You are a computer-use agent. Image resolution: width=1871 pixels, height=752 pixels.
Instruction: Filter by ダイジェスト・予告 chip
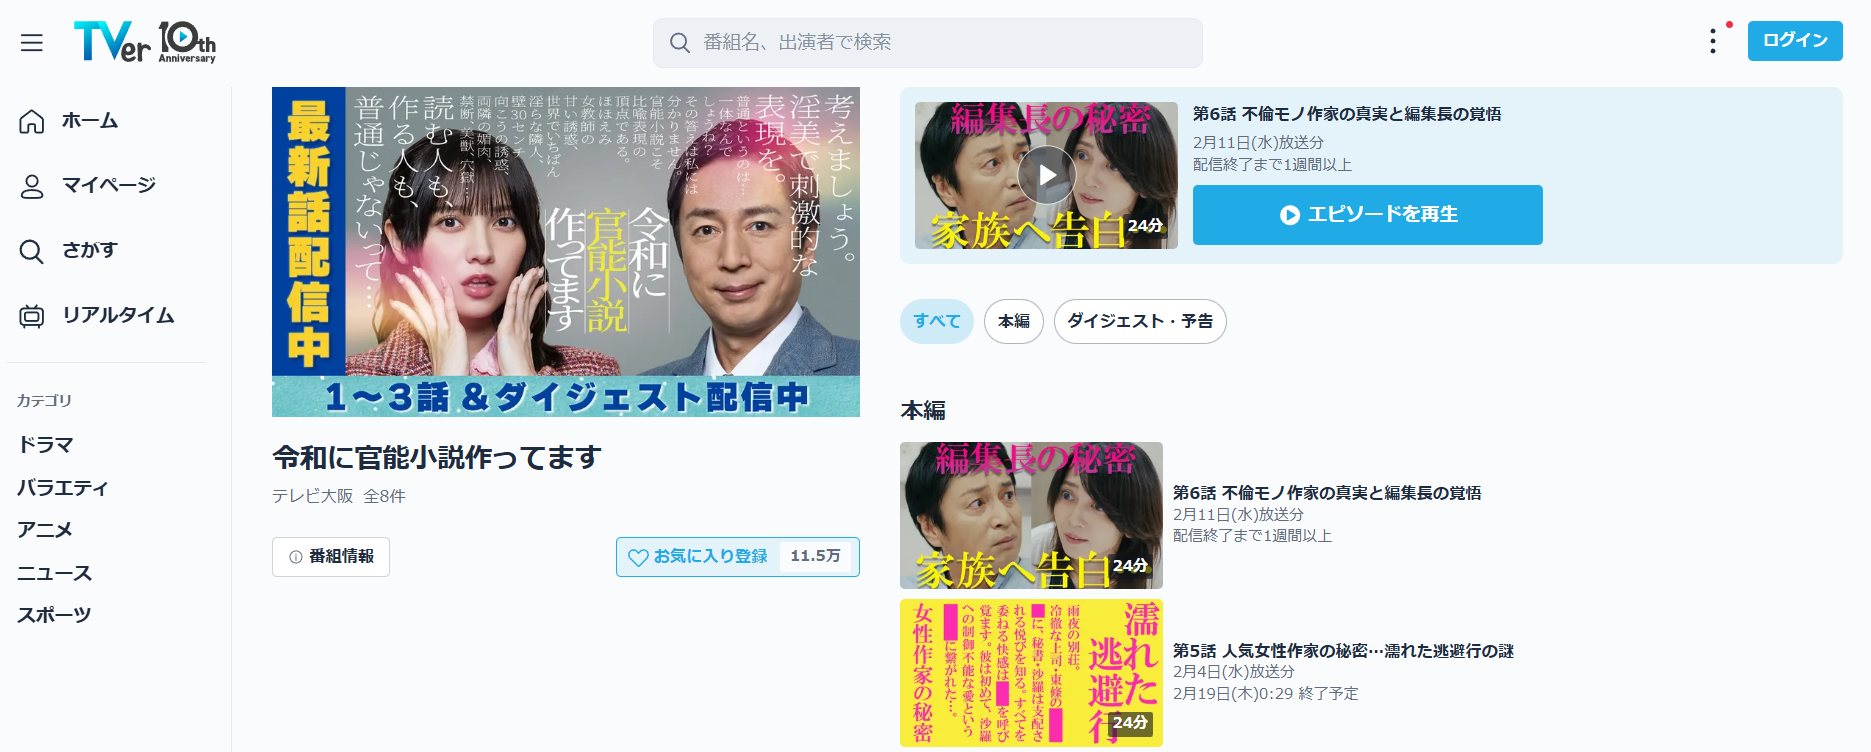click(1139, 321)
